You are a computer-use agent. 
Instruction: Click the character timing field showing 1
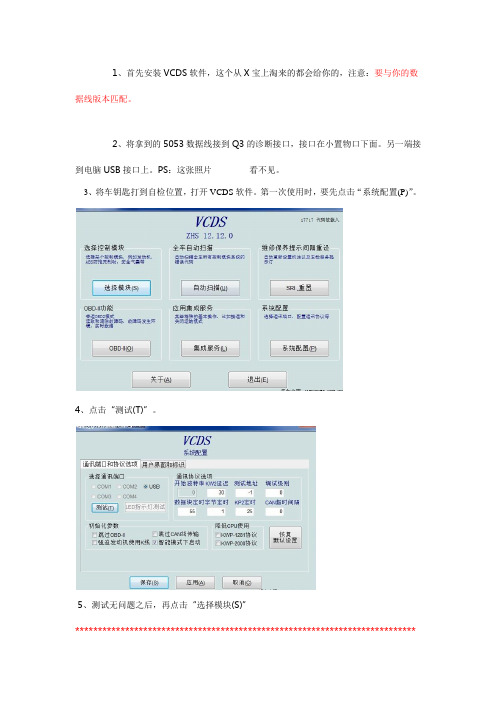click(x=216, y=511)
